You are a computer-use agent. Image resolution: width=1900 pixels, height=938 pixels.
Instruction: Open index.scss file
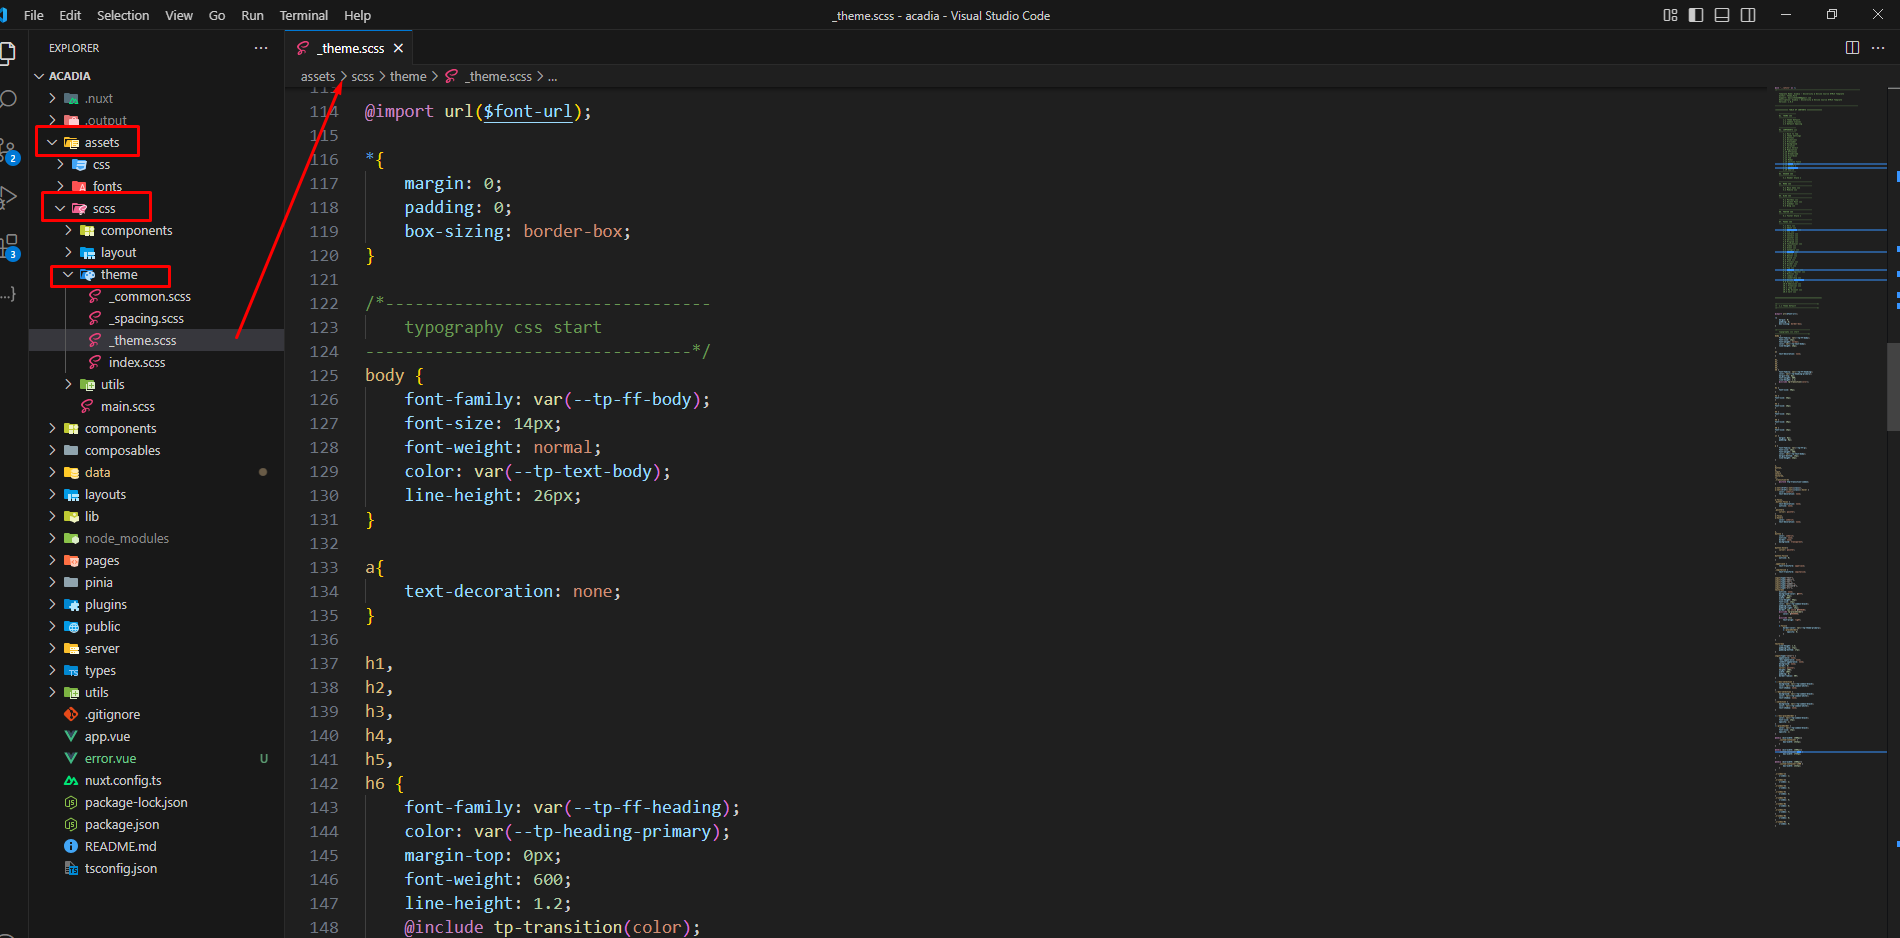(x=157, y=362)
